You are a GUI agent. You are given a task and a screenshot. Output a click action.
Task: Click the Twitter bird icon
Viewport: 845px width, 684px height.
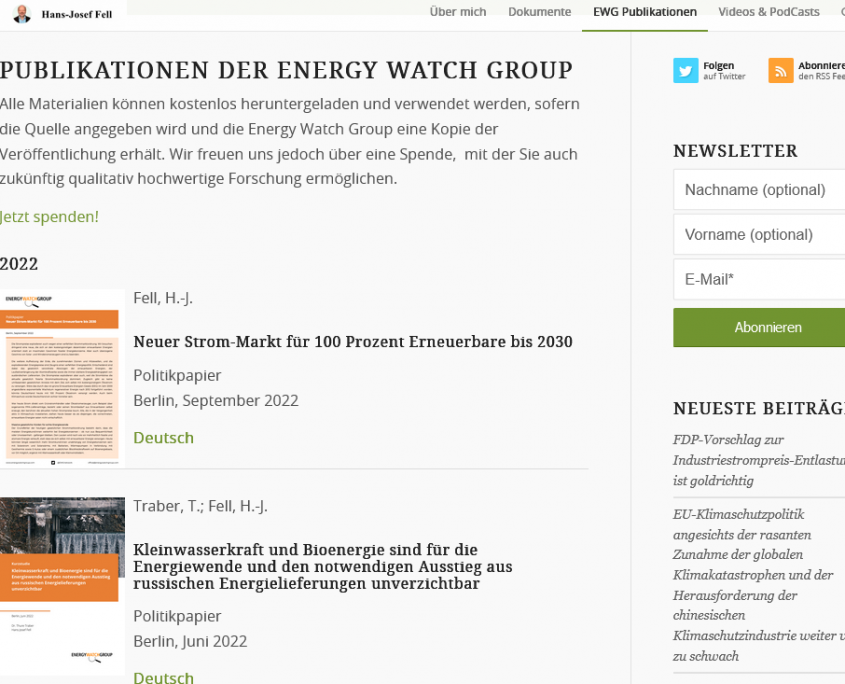click(x=685, y=70)
